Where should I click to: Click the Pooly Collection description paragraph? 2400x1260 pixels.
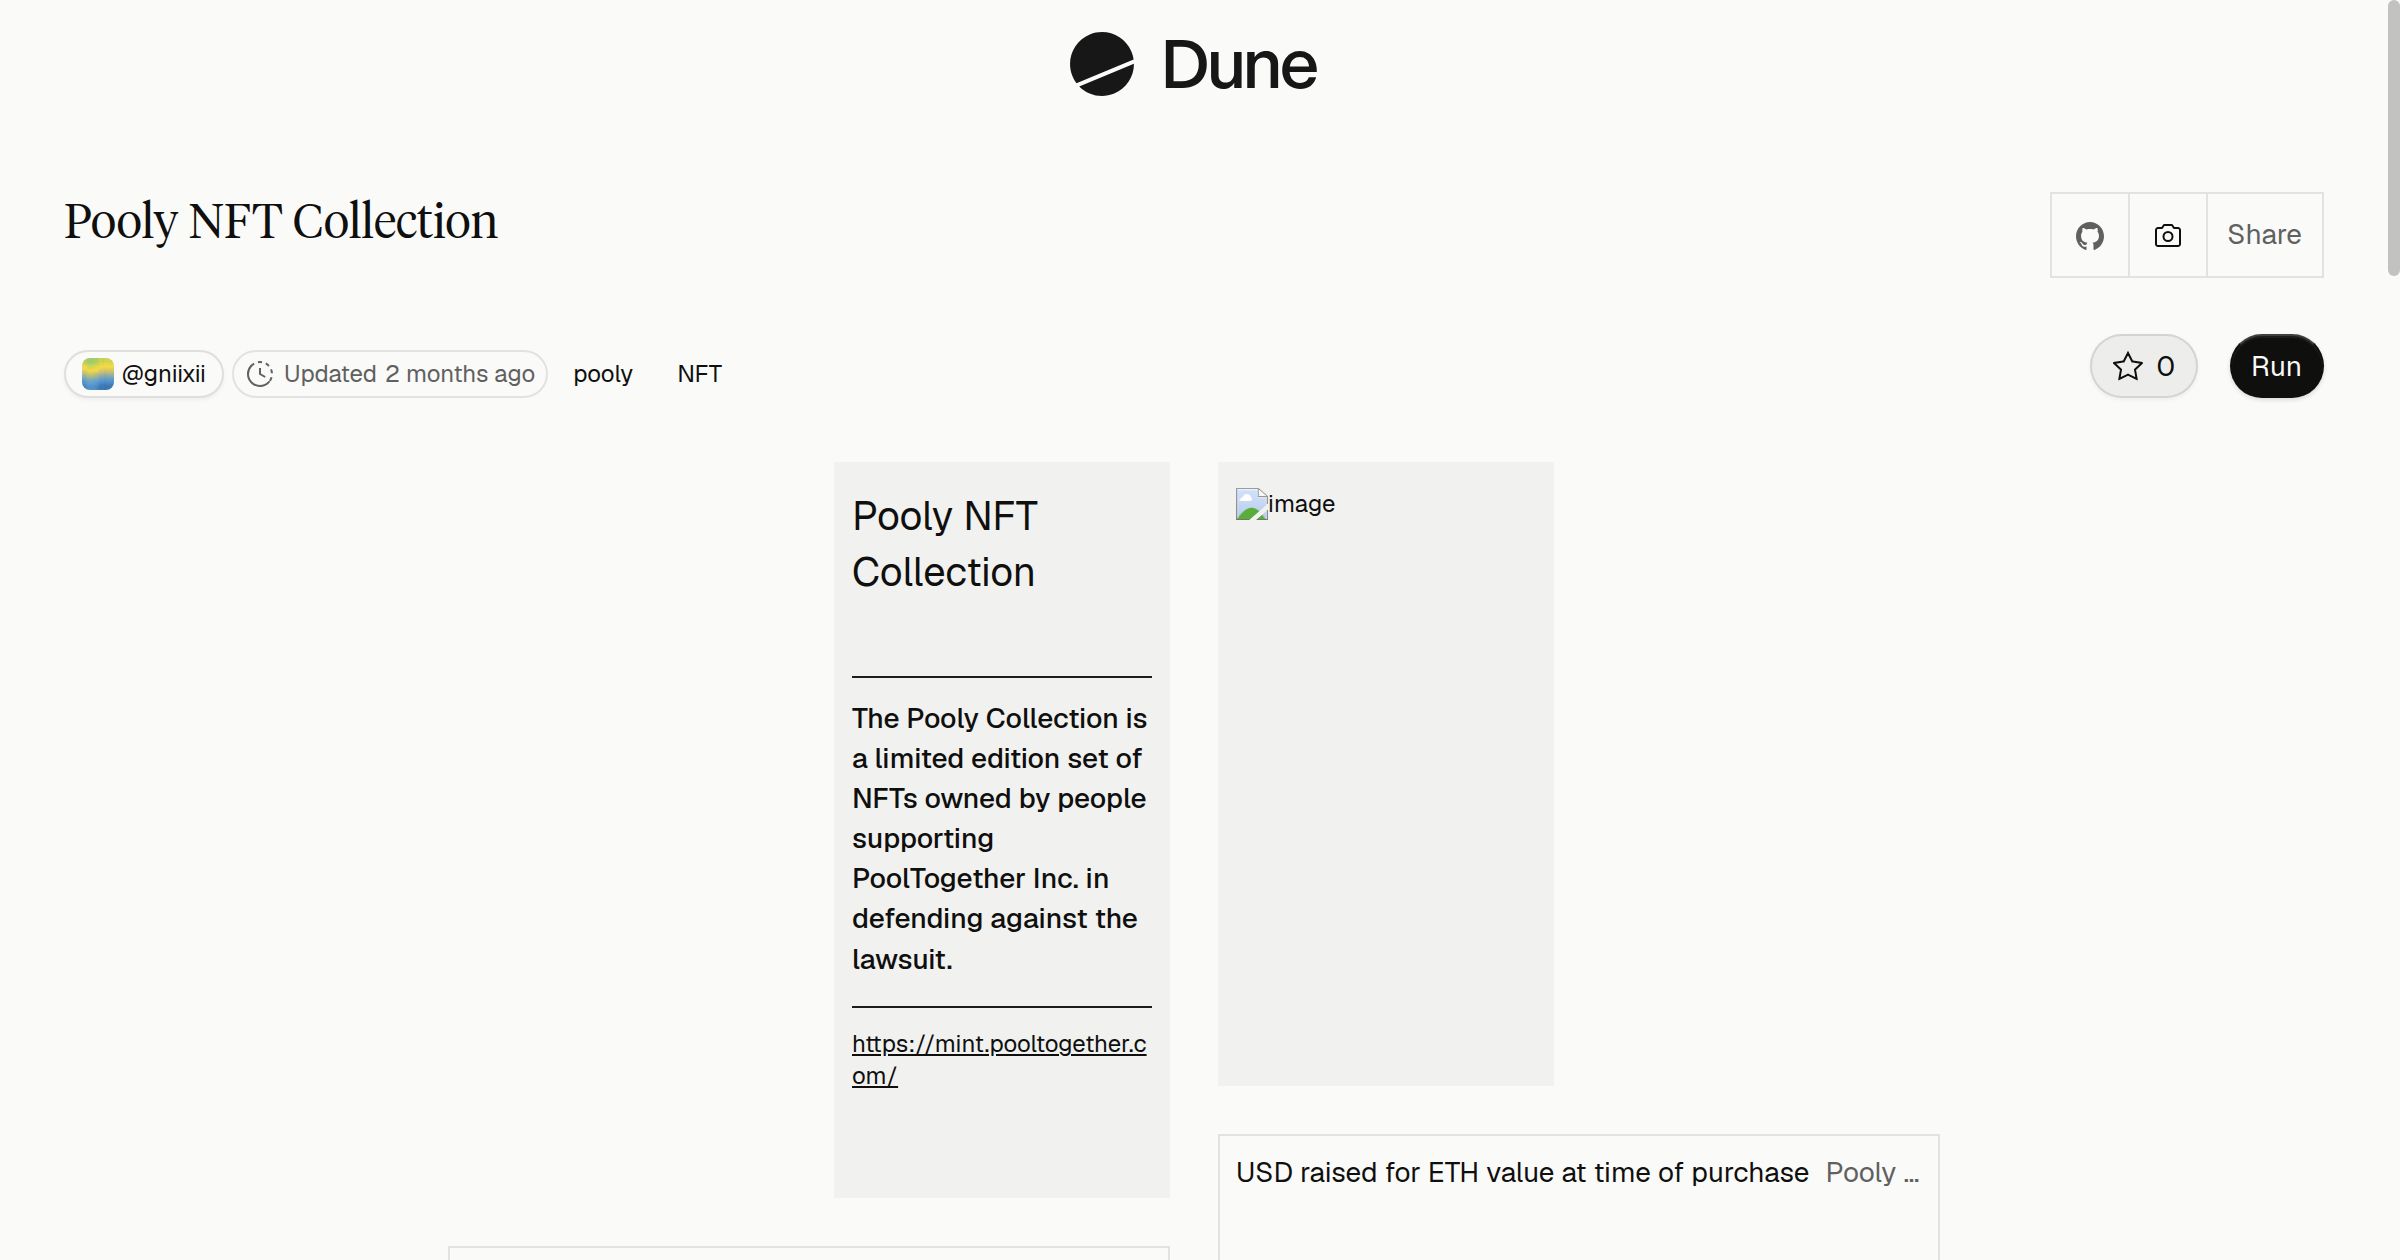1000,839
